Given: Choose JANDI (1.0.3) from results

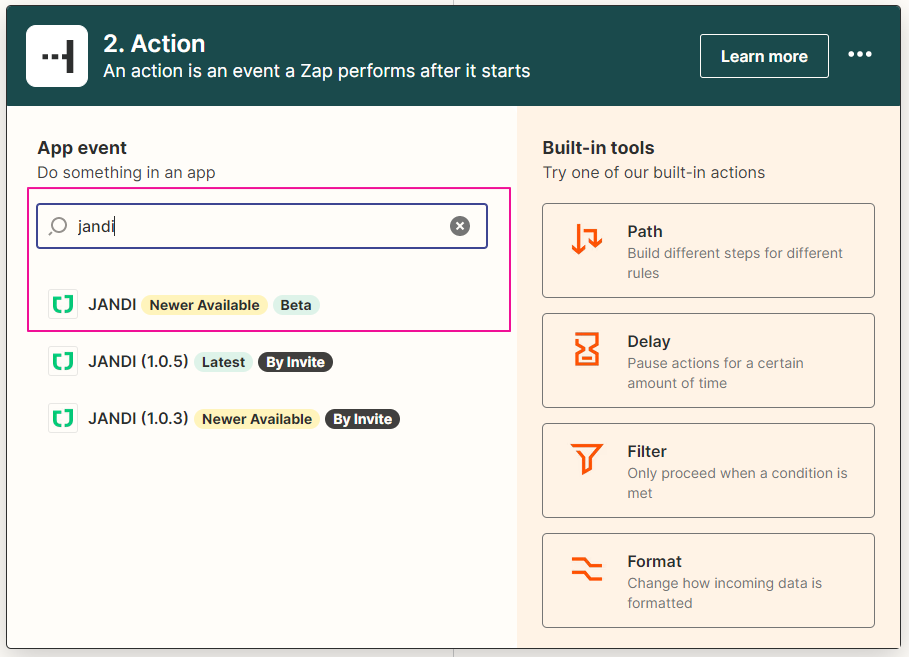Looking at the screenshot, I should (x=138, y=419).
